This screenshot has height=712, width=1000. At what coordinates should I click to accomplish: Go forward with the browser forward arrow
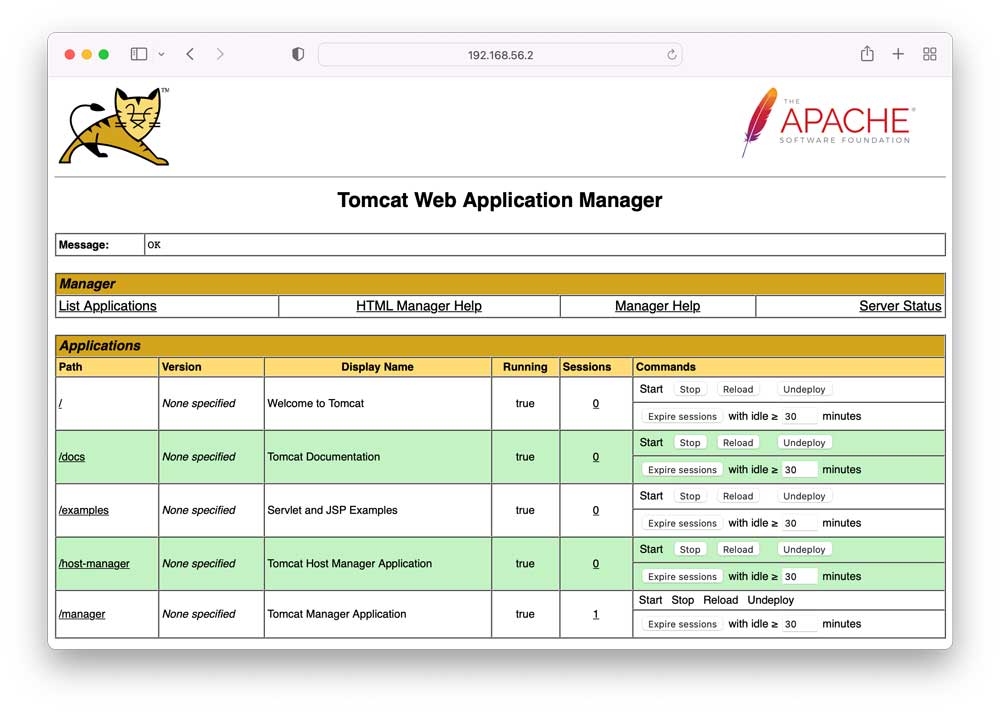click(220, 54)
